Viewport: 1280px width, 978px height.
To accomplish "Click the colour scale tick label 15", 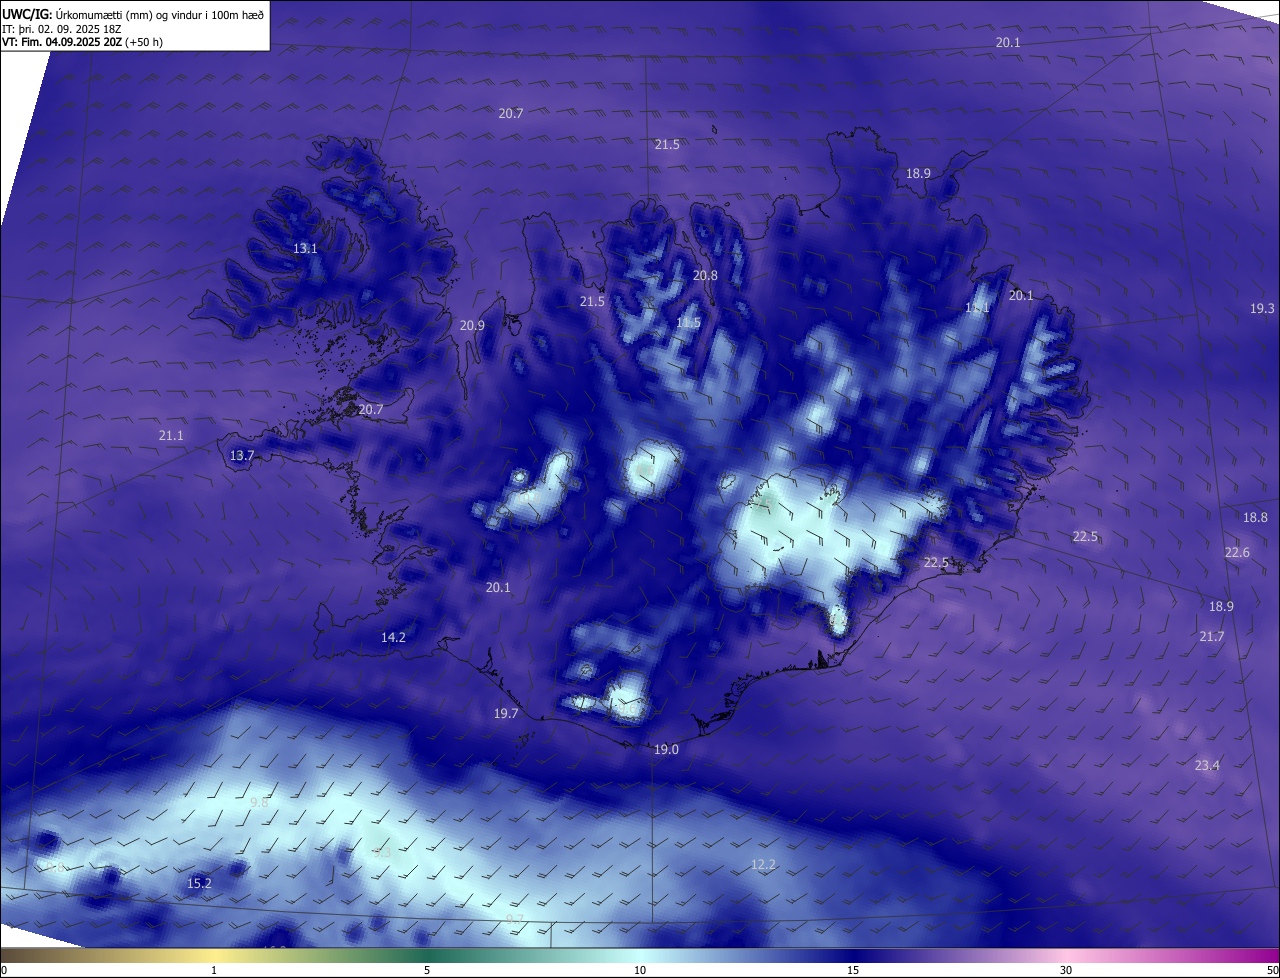I will point(853,970).
